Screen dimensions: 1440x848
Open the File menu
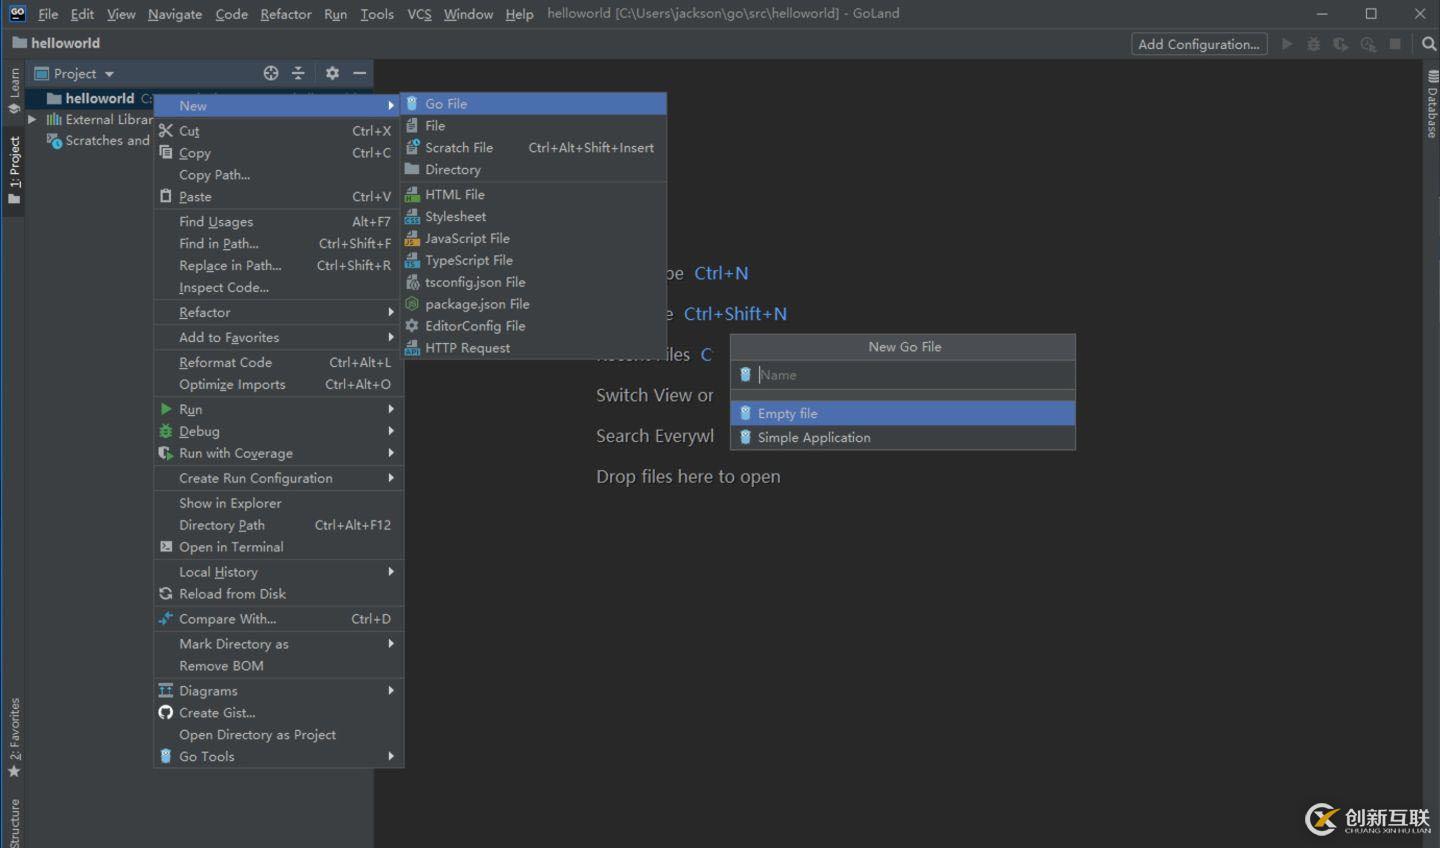click(48, 14)
